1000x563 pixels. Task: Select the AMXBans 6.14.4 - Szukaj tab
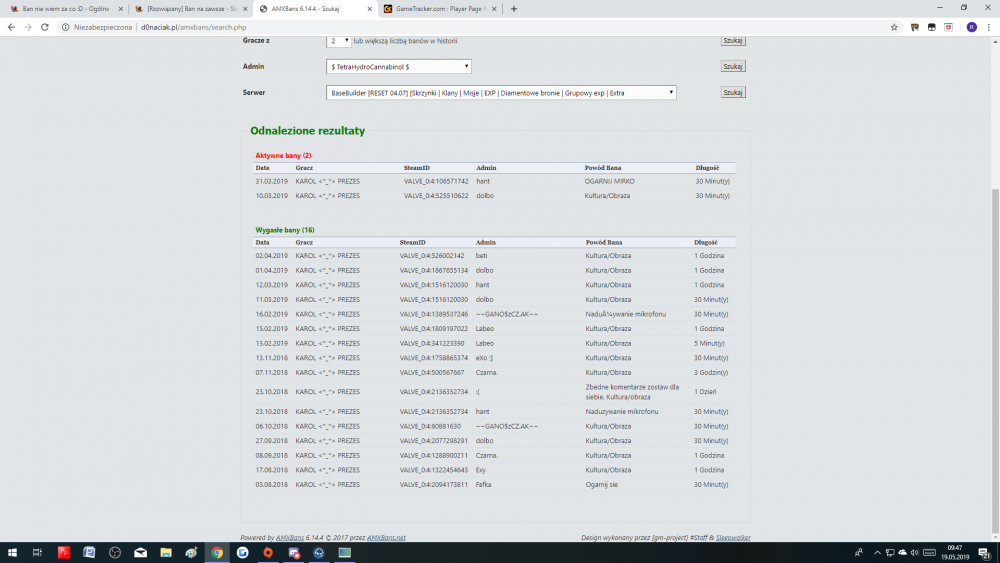coord(314,9)
